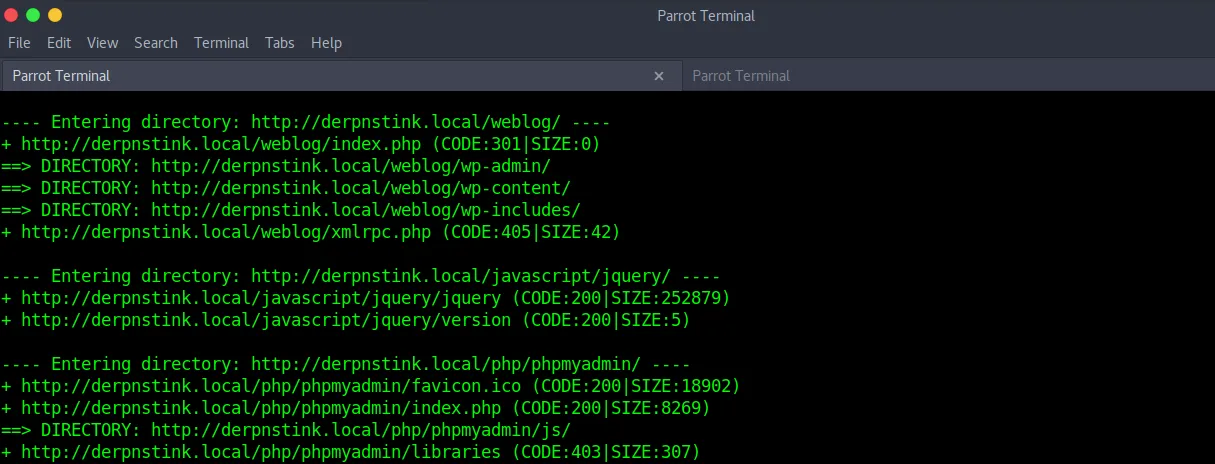The image size is (1215, 464).
Task: Open the View menu
Action: point(102,43)
